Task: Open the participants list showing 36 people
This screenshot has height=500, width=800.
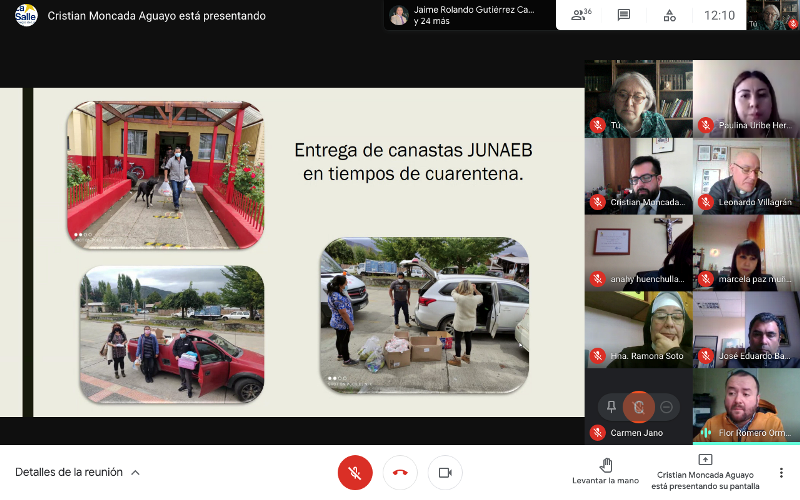Action: (x=580, y=15)
